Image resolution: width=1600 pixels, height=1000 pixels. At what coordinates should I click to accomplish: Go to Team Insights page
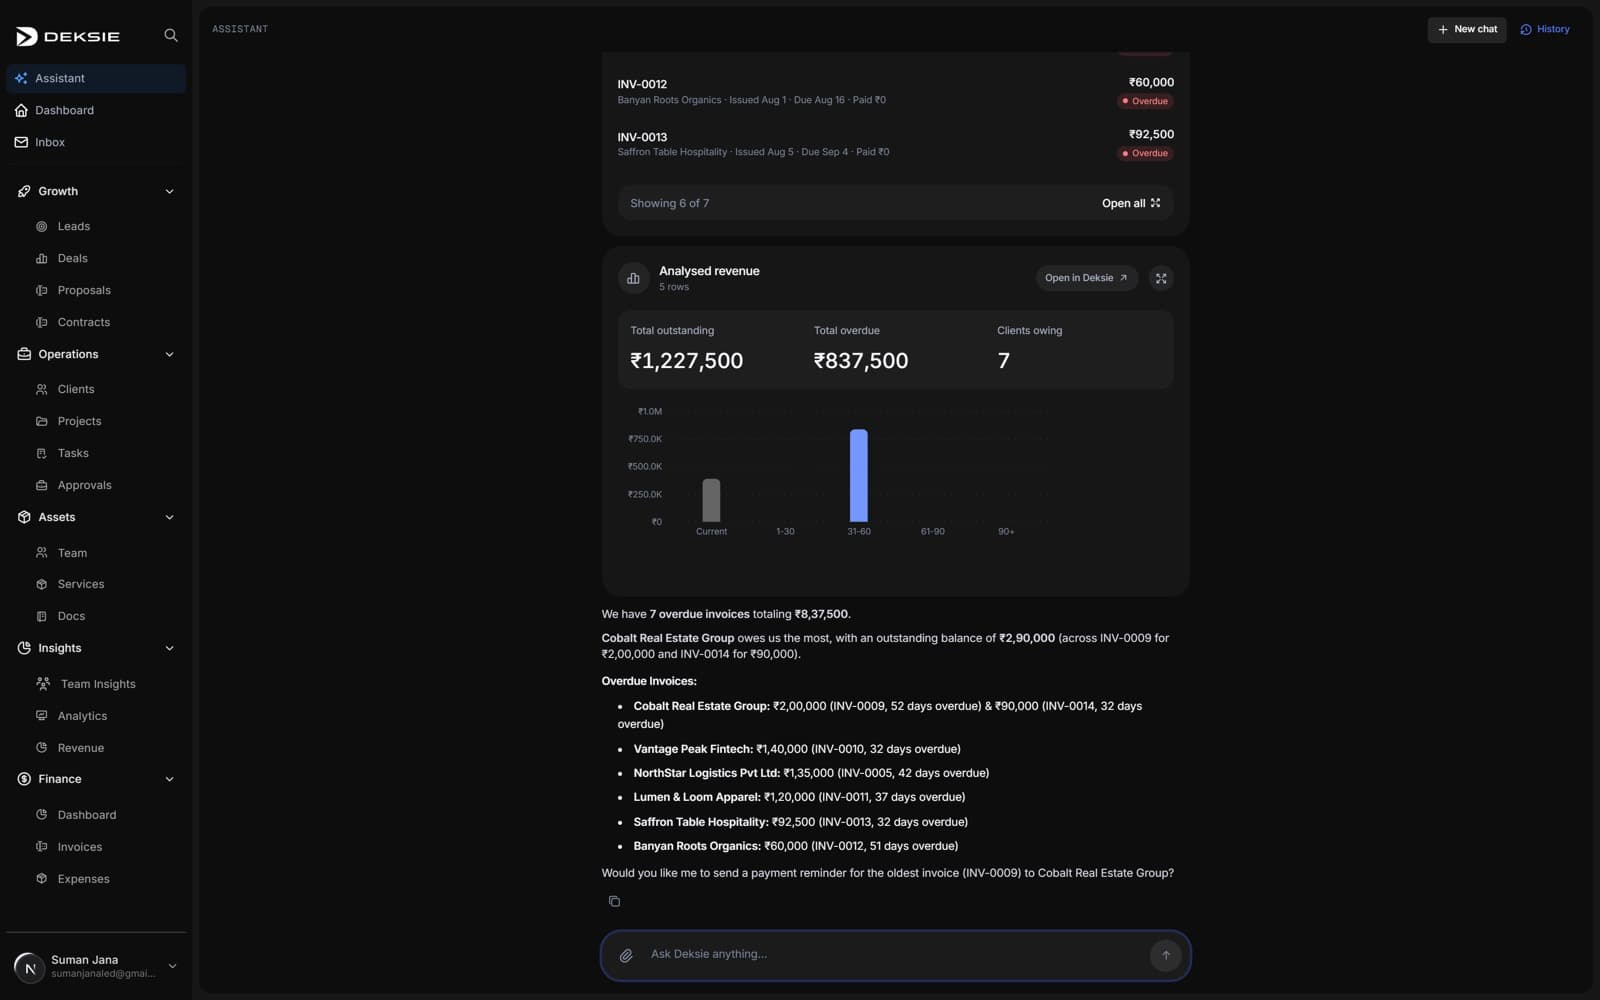(96, 684)
